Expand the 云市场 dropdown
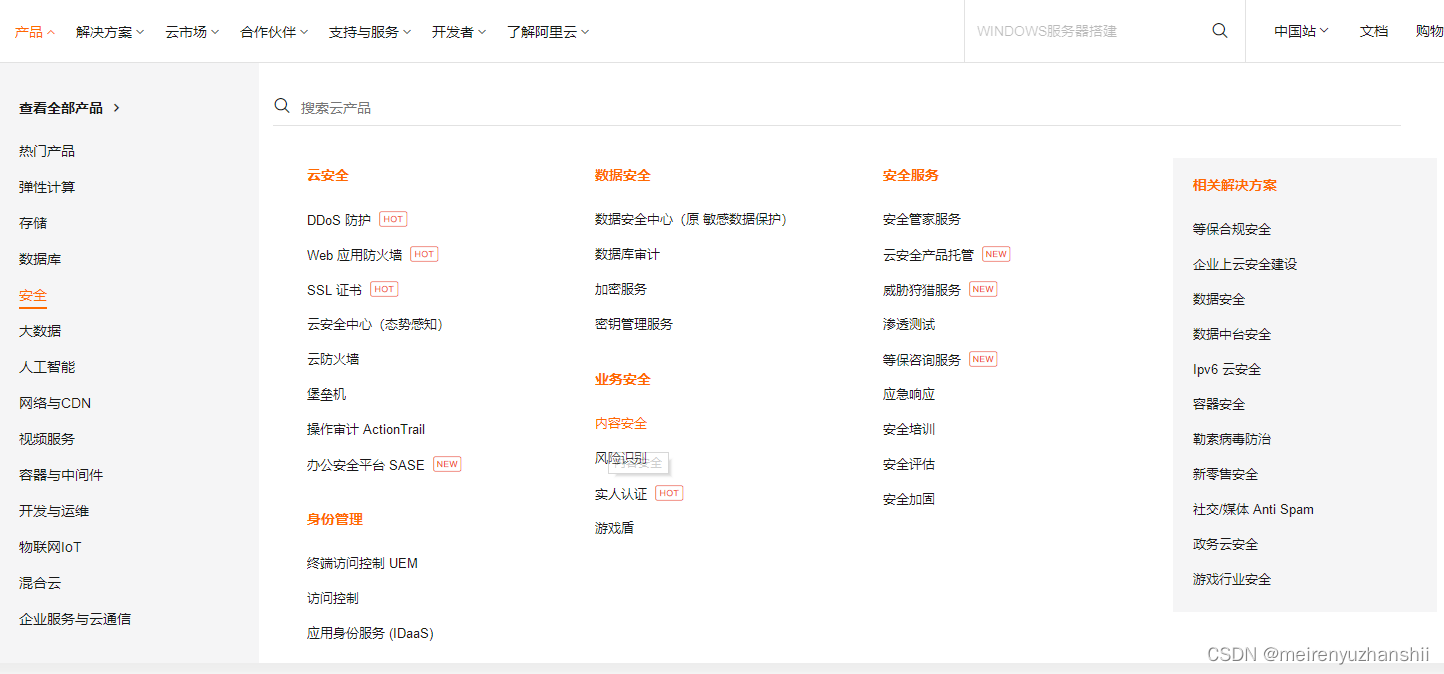The width and height of the screenshot is (1444, 674). (x=192, y=32)
